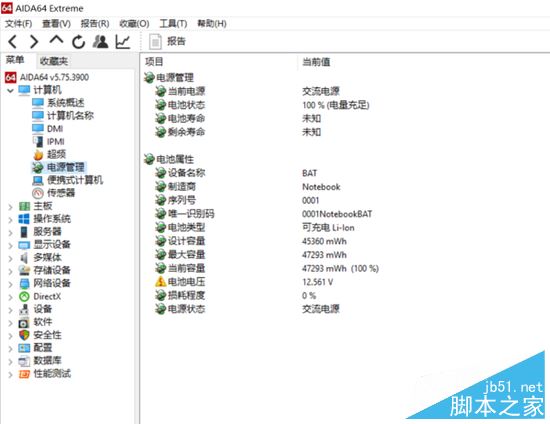The width and height of the screenshot is (550, 424).
Task: Switch to the 收藏夹 tab
Action: 54,61
